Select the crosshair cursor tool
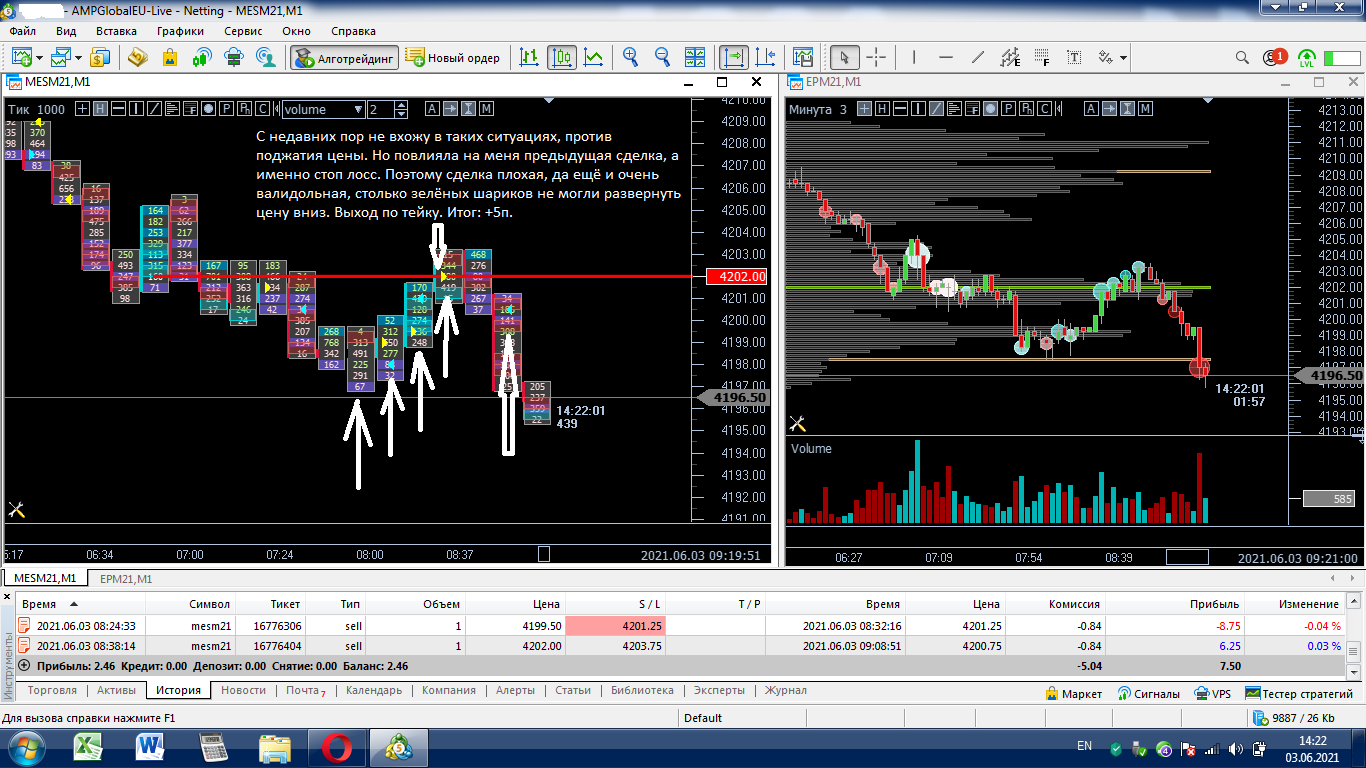Viewport: 1366px width, 768px height. [876, 57]
